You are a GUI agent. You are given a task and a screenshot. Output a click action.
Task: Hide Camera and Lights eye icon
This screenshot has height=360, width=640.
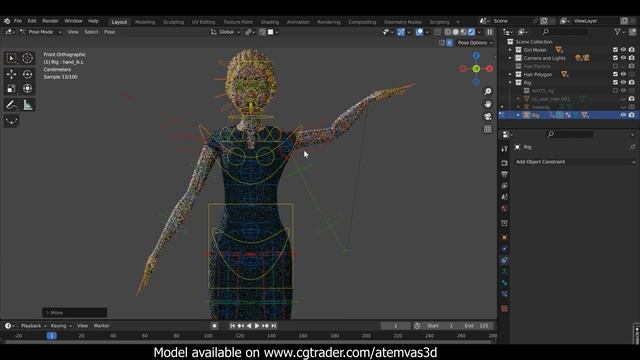point(623,58)
